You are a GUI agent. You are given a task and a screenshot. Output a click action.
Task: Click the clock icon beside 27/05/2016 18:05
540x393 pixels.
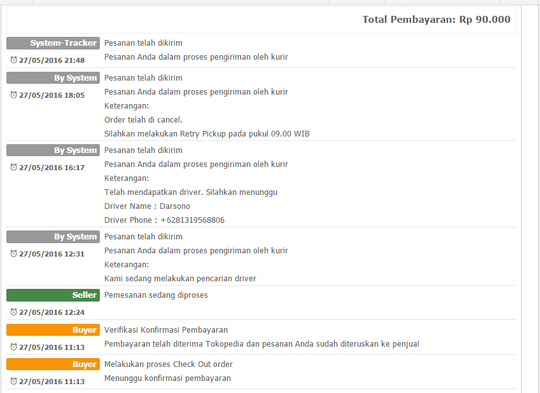(13, 95)
